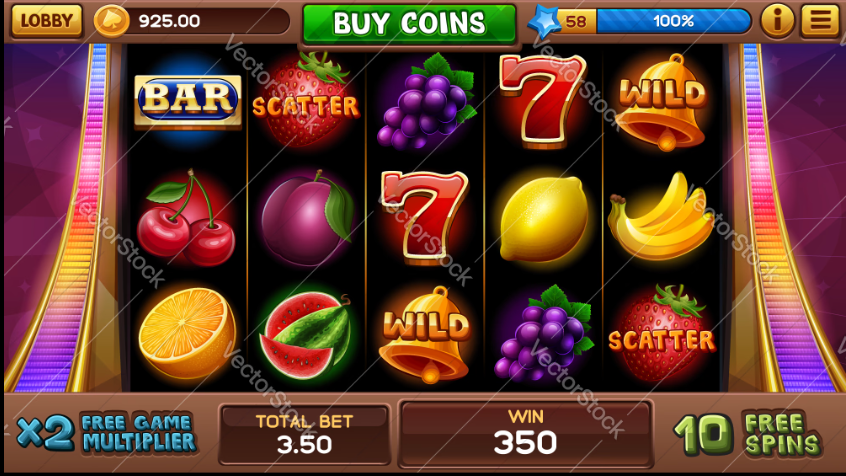Viewport: 846px width, 476px height.
Task: Open the info icon
Action: [x=777, y=21]
